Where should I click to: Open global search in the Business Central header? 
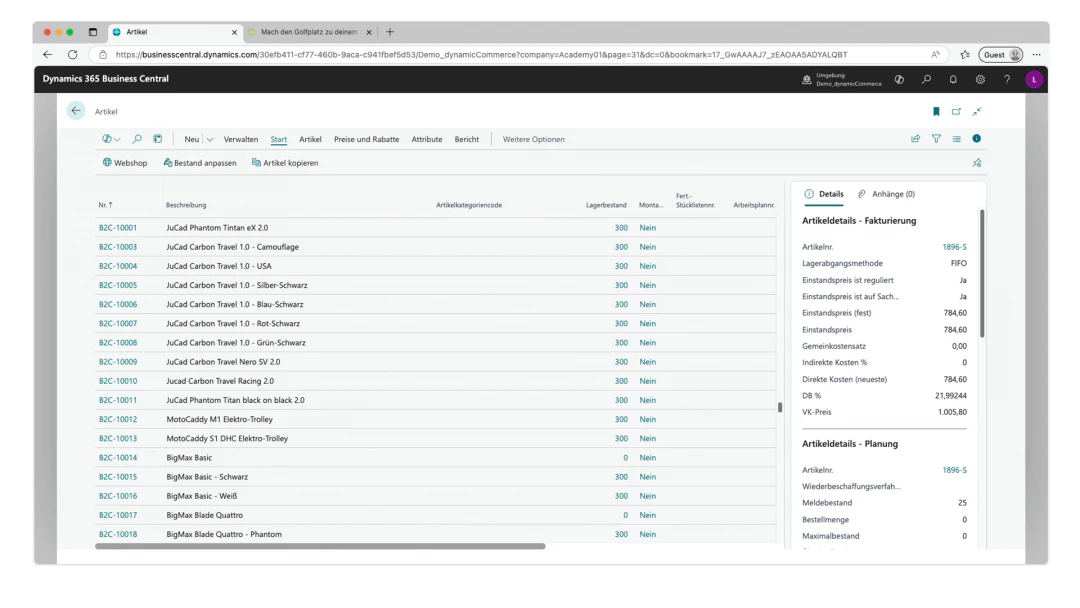coord(926,79)
